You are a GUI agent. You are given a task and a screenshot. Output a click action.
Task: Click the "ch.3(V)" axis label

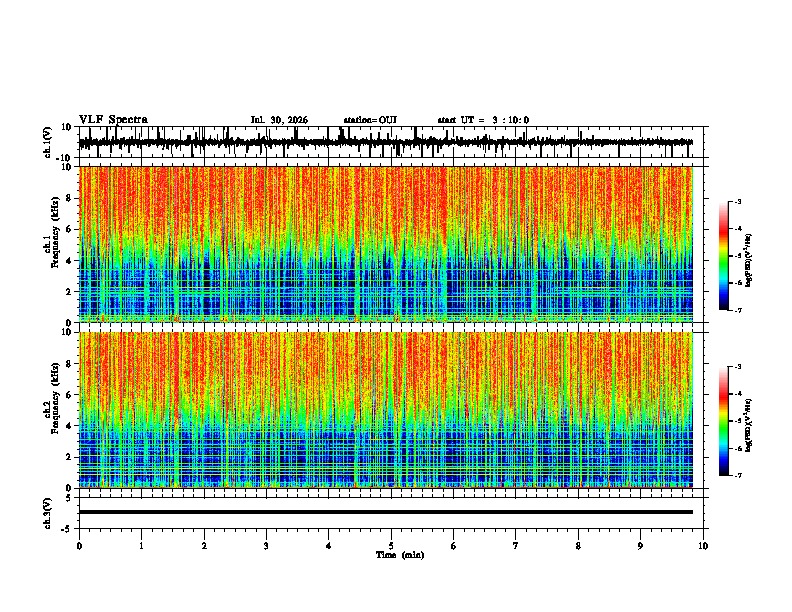48,514
